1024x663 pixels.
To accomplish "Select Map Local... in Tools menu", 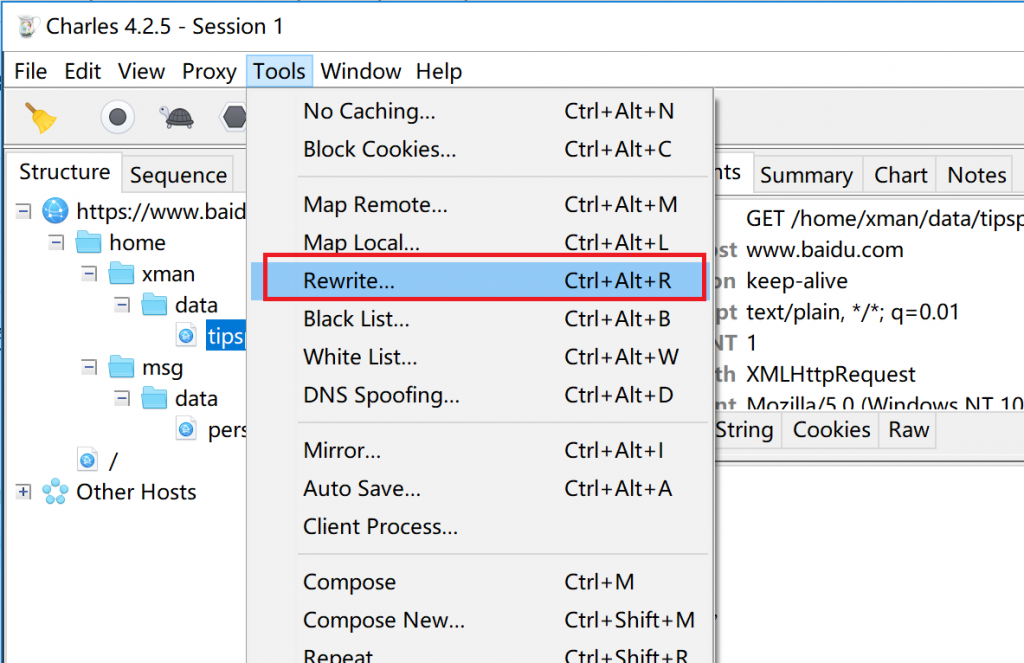I will coord(482,243).
